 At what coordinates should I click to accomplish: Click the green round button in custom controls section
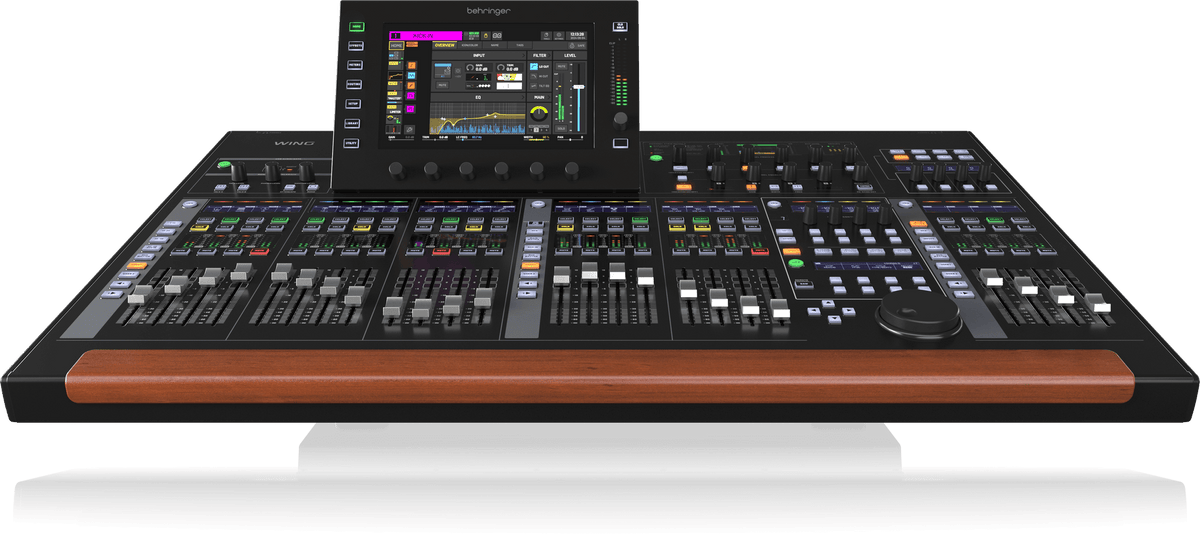click(x=796, y=264)
